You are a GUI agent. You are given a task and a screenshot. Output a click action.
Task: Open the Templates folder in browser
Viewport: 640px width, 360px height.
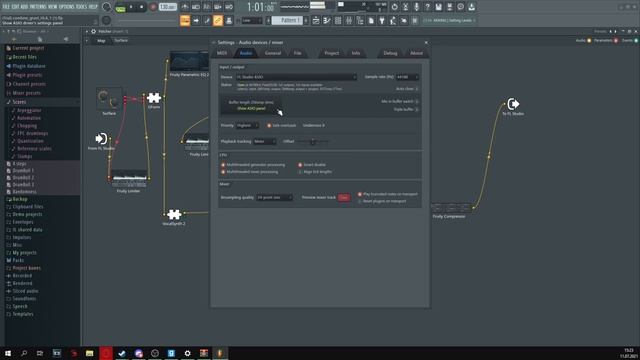pyautogui.click(x=23, y=314)
